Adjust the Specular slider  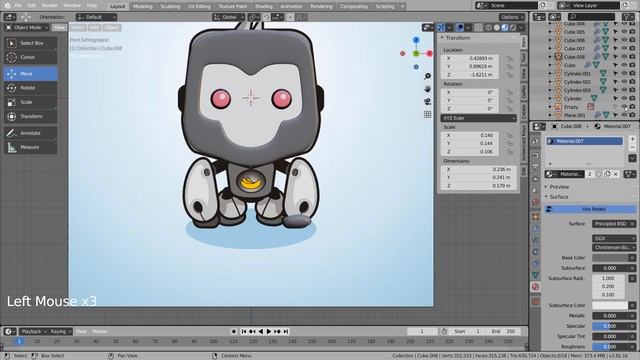(x=610, y=326)
